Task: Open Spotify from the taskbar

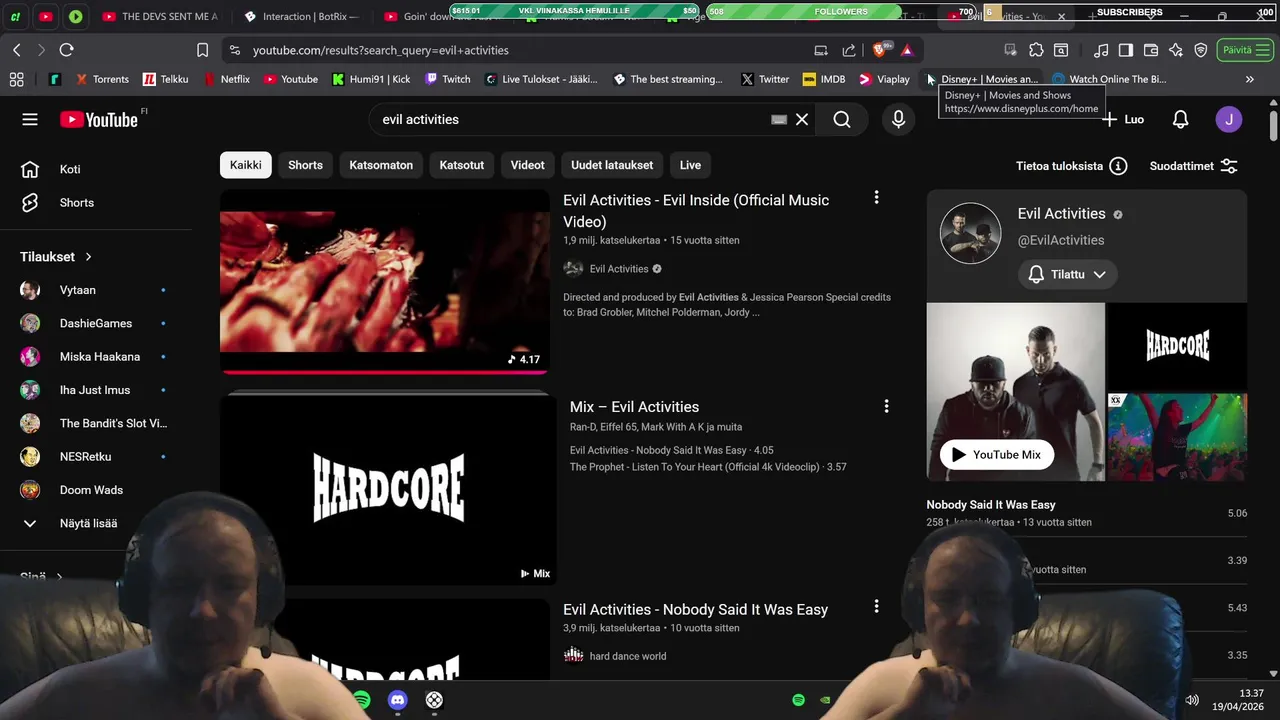Action: click(362, 700)
